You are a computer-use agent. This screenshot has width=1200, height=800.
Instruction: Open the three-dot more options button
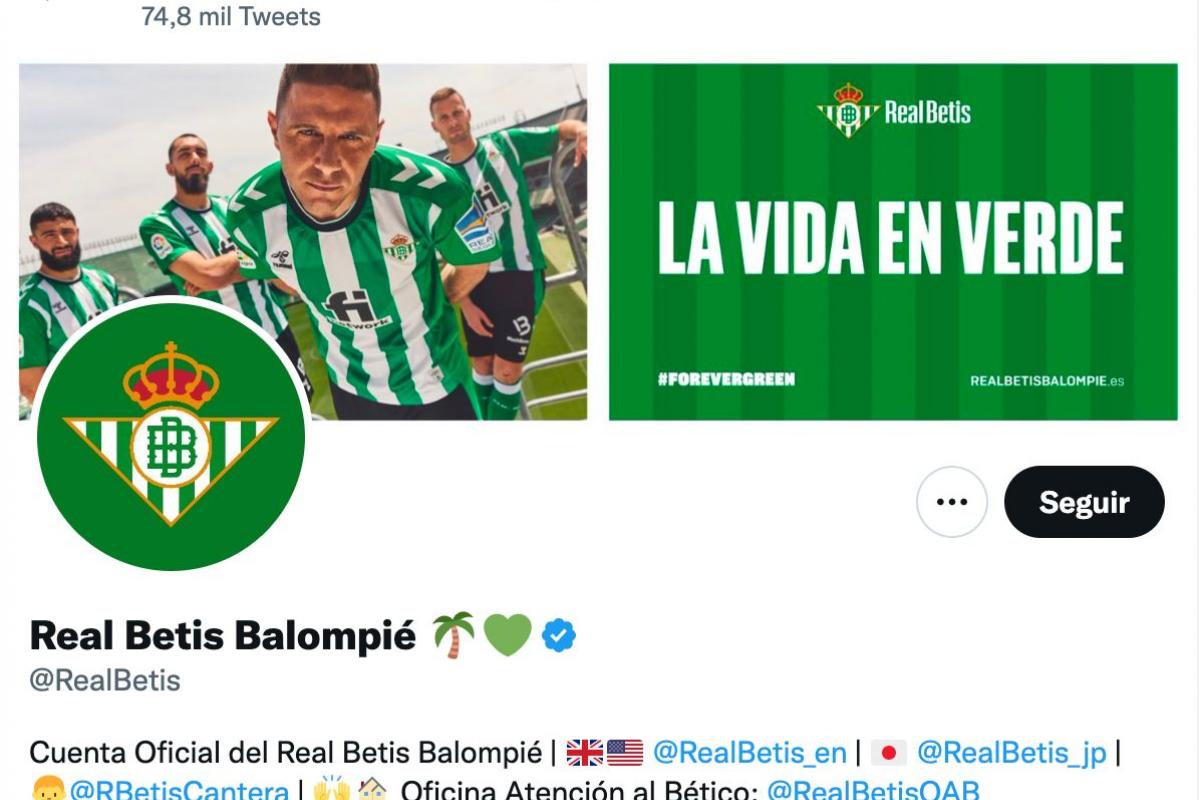(952, 502)
